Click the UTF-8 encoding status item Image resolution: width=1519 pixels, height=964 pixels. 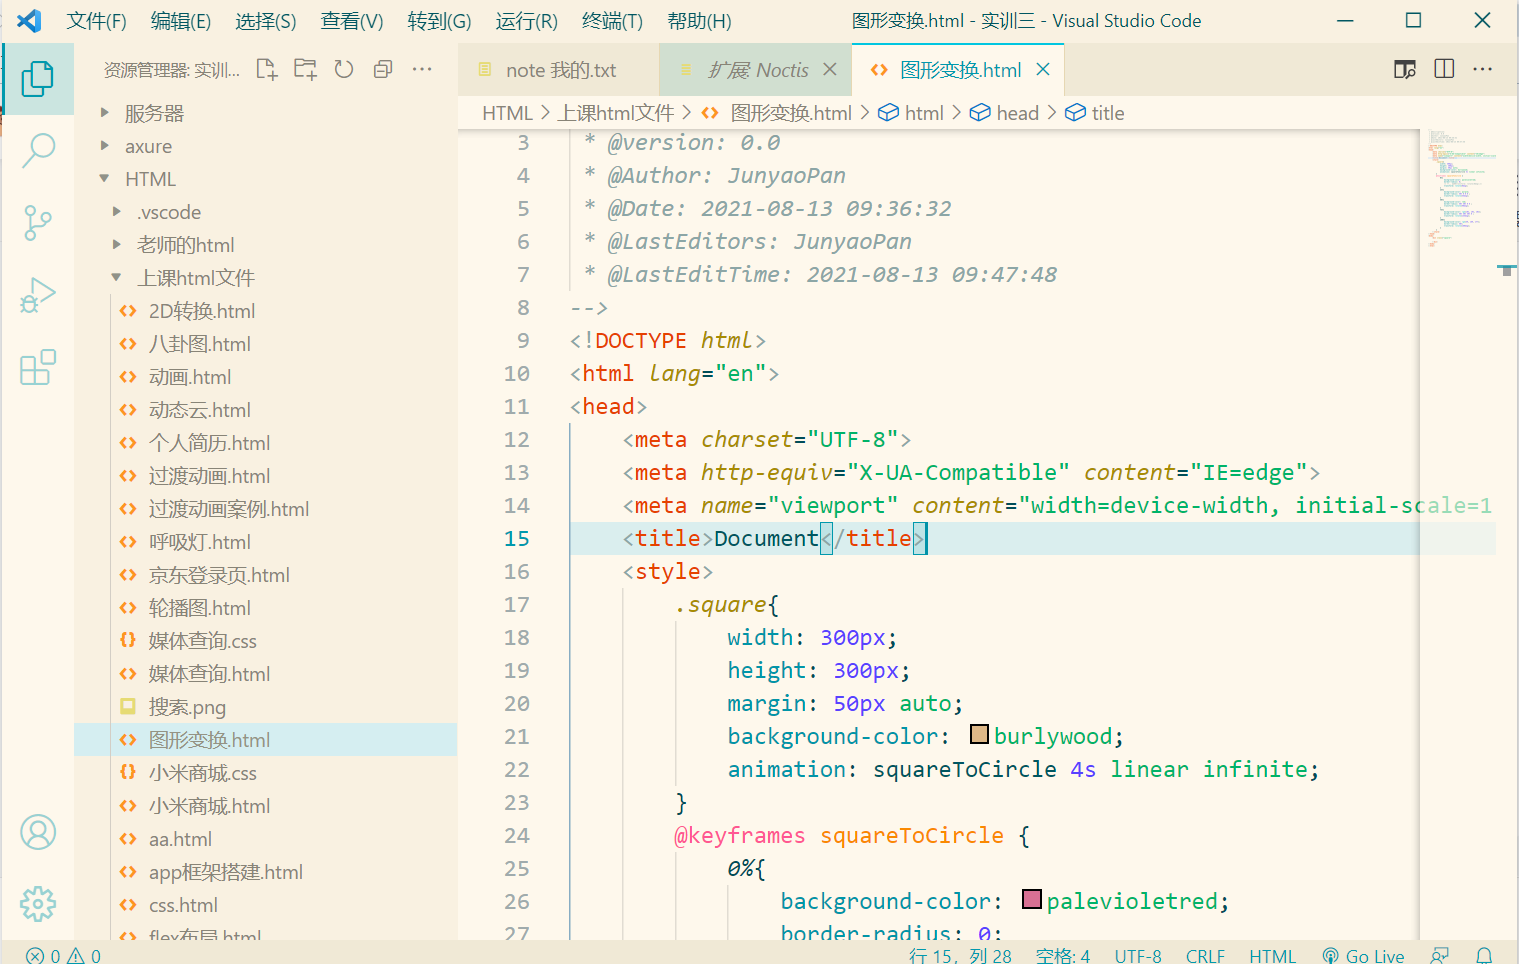tap(1138, 956)
